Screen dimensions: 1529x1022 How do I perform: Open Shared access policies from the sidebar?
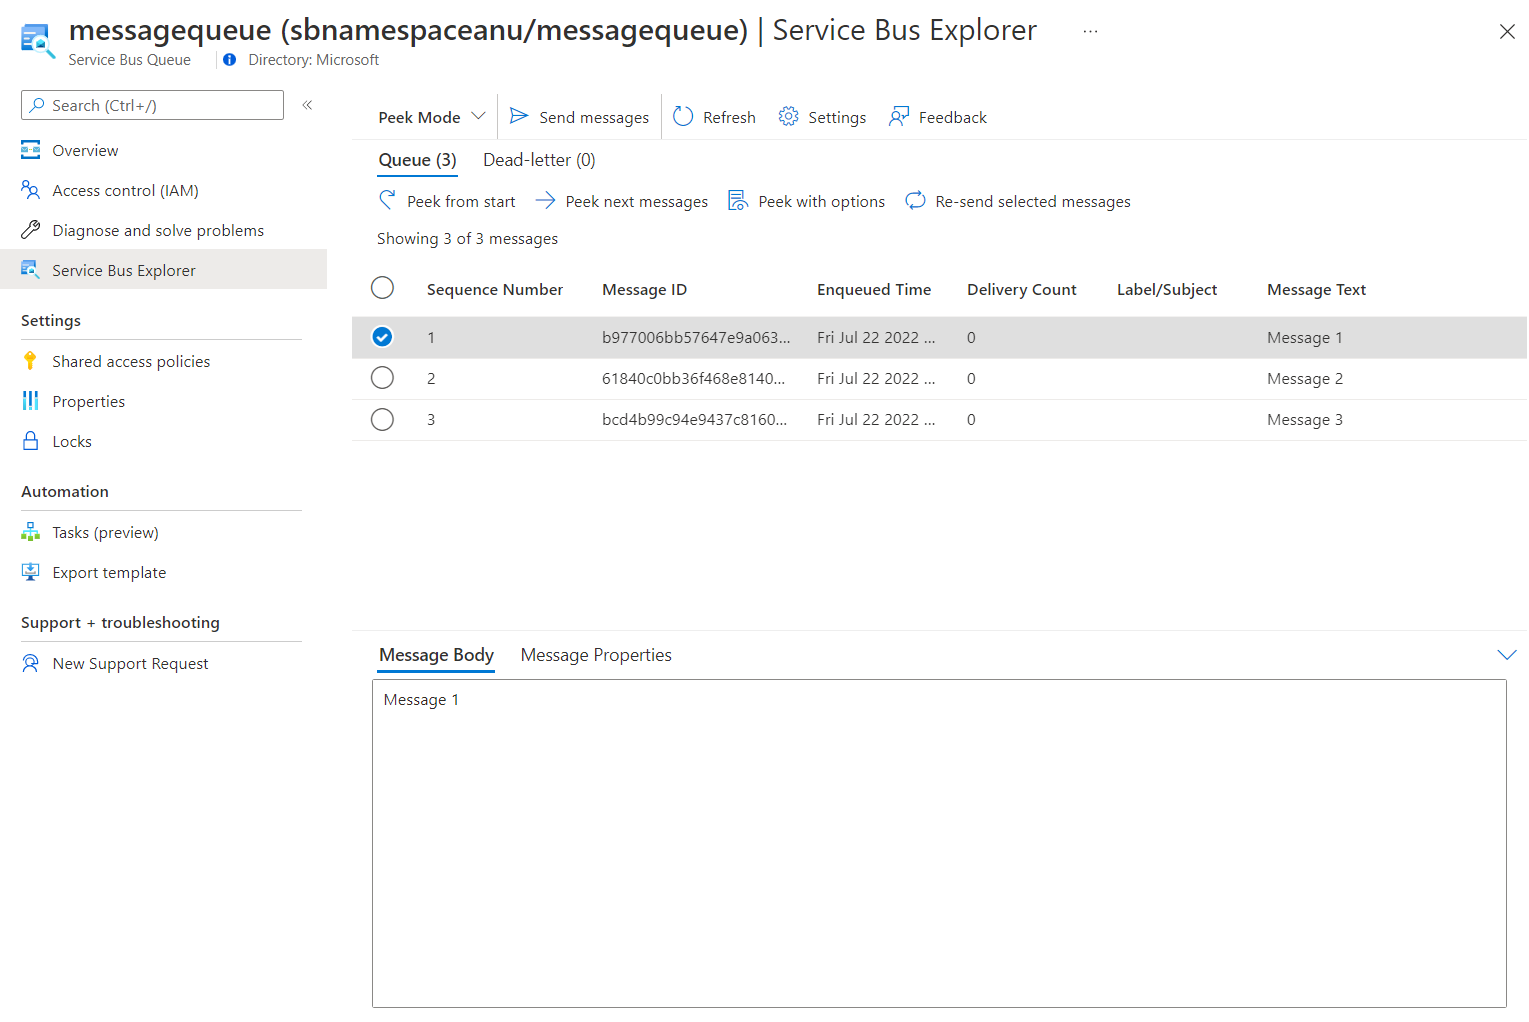pyautogui.click(x=131, y=361)
